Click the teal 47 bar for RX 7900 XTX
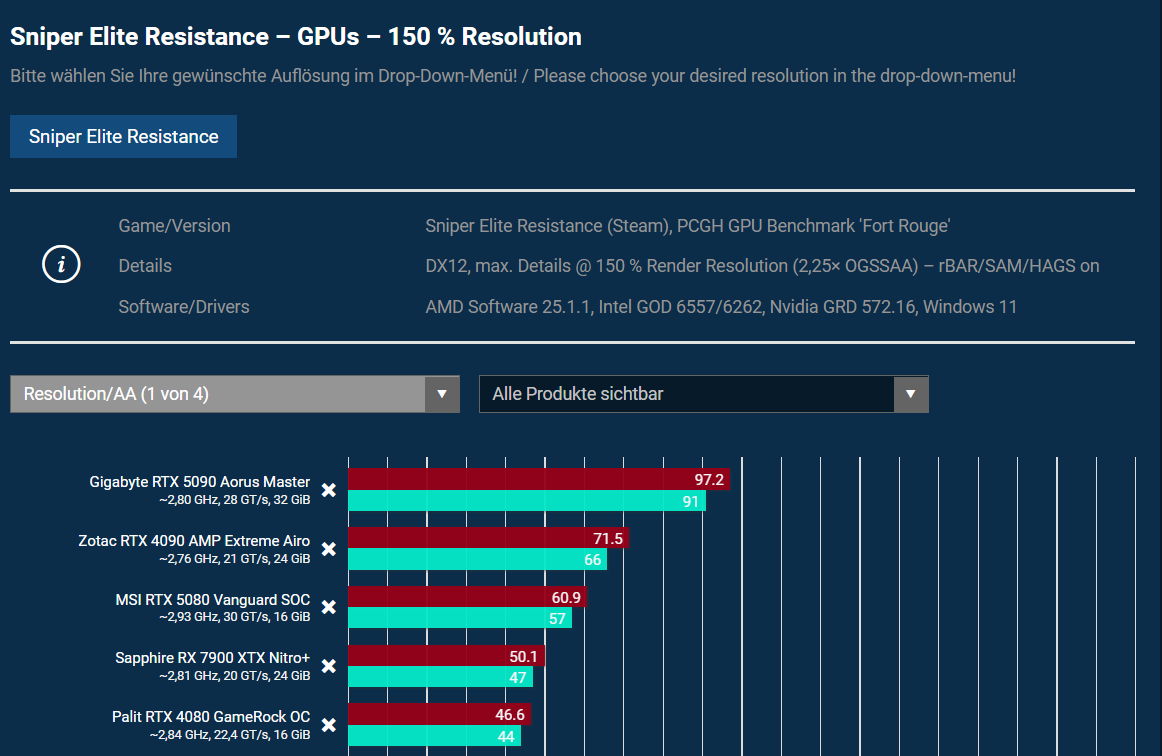This screenshot has width=1162, height=756. click(x=440, y=677)
